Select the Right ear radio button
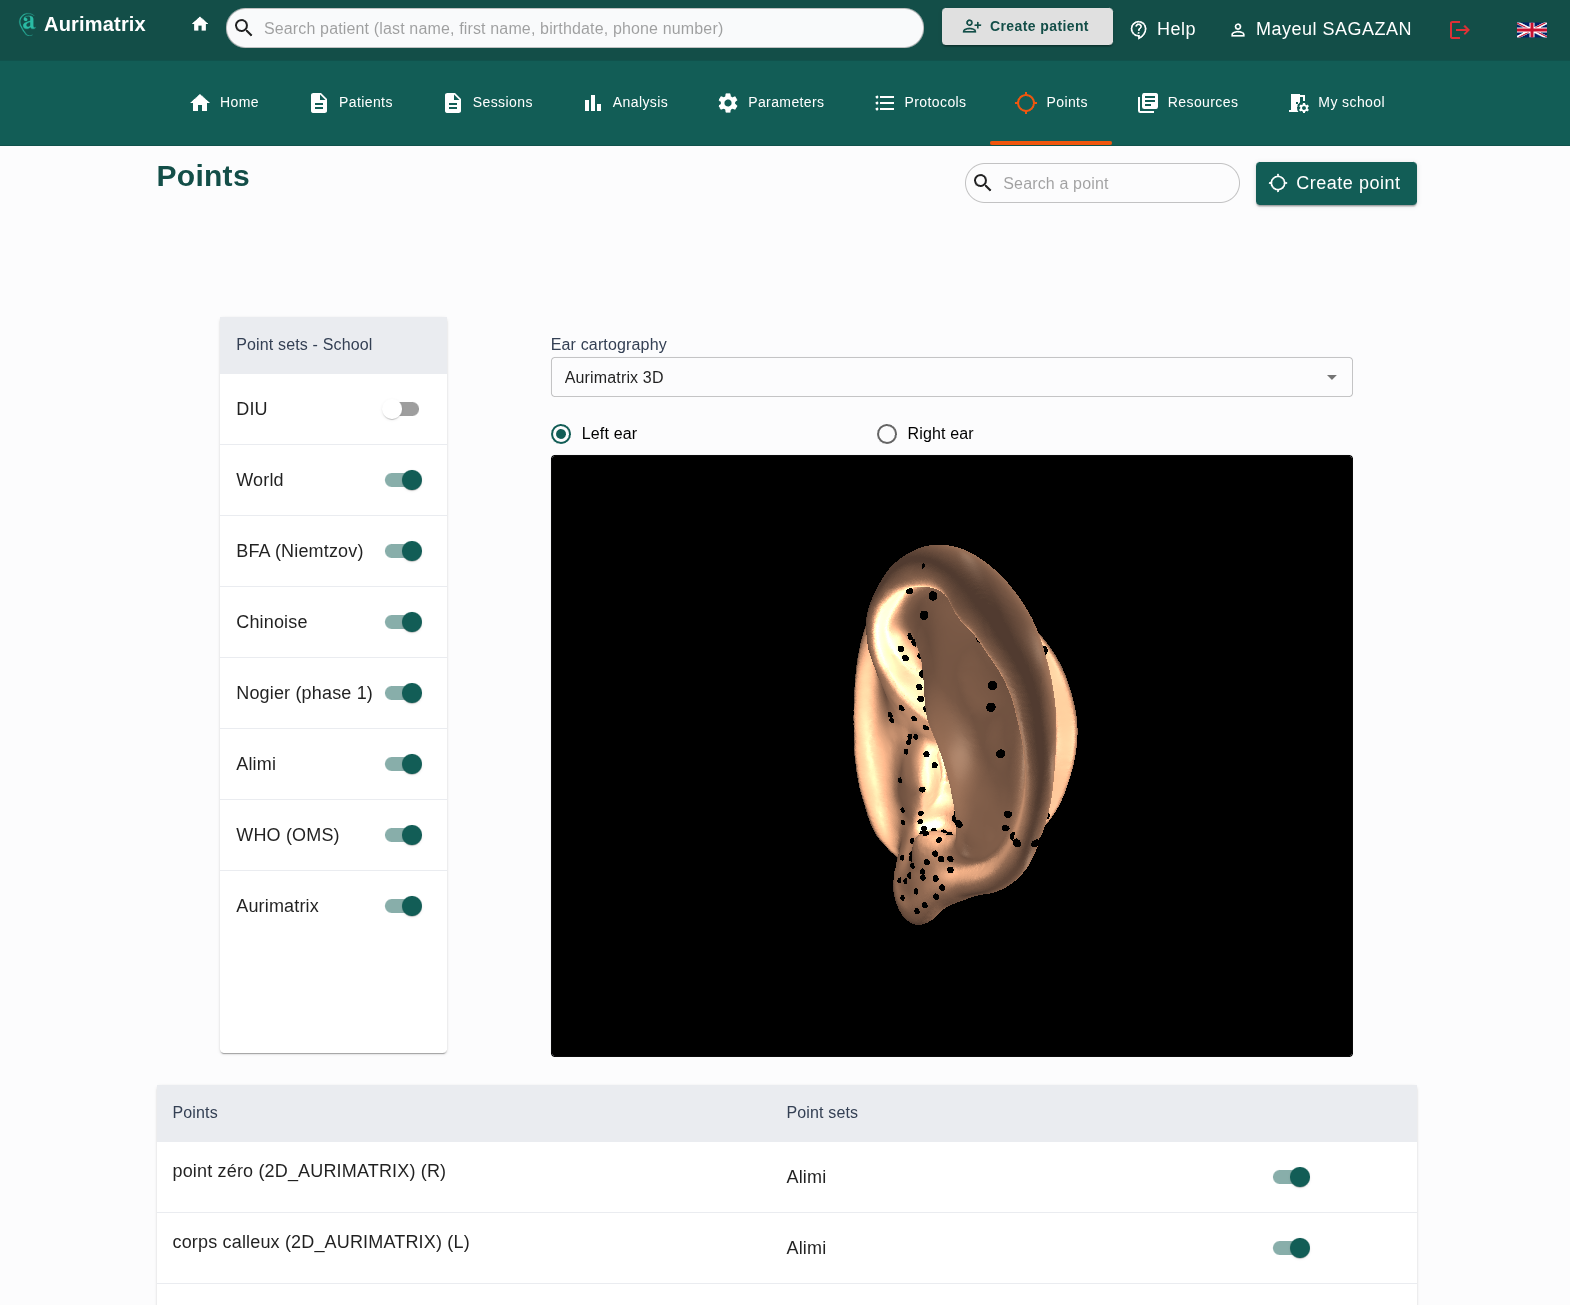Viewport: 1570px width, 1305px height. coord(887,434)
